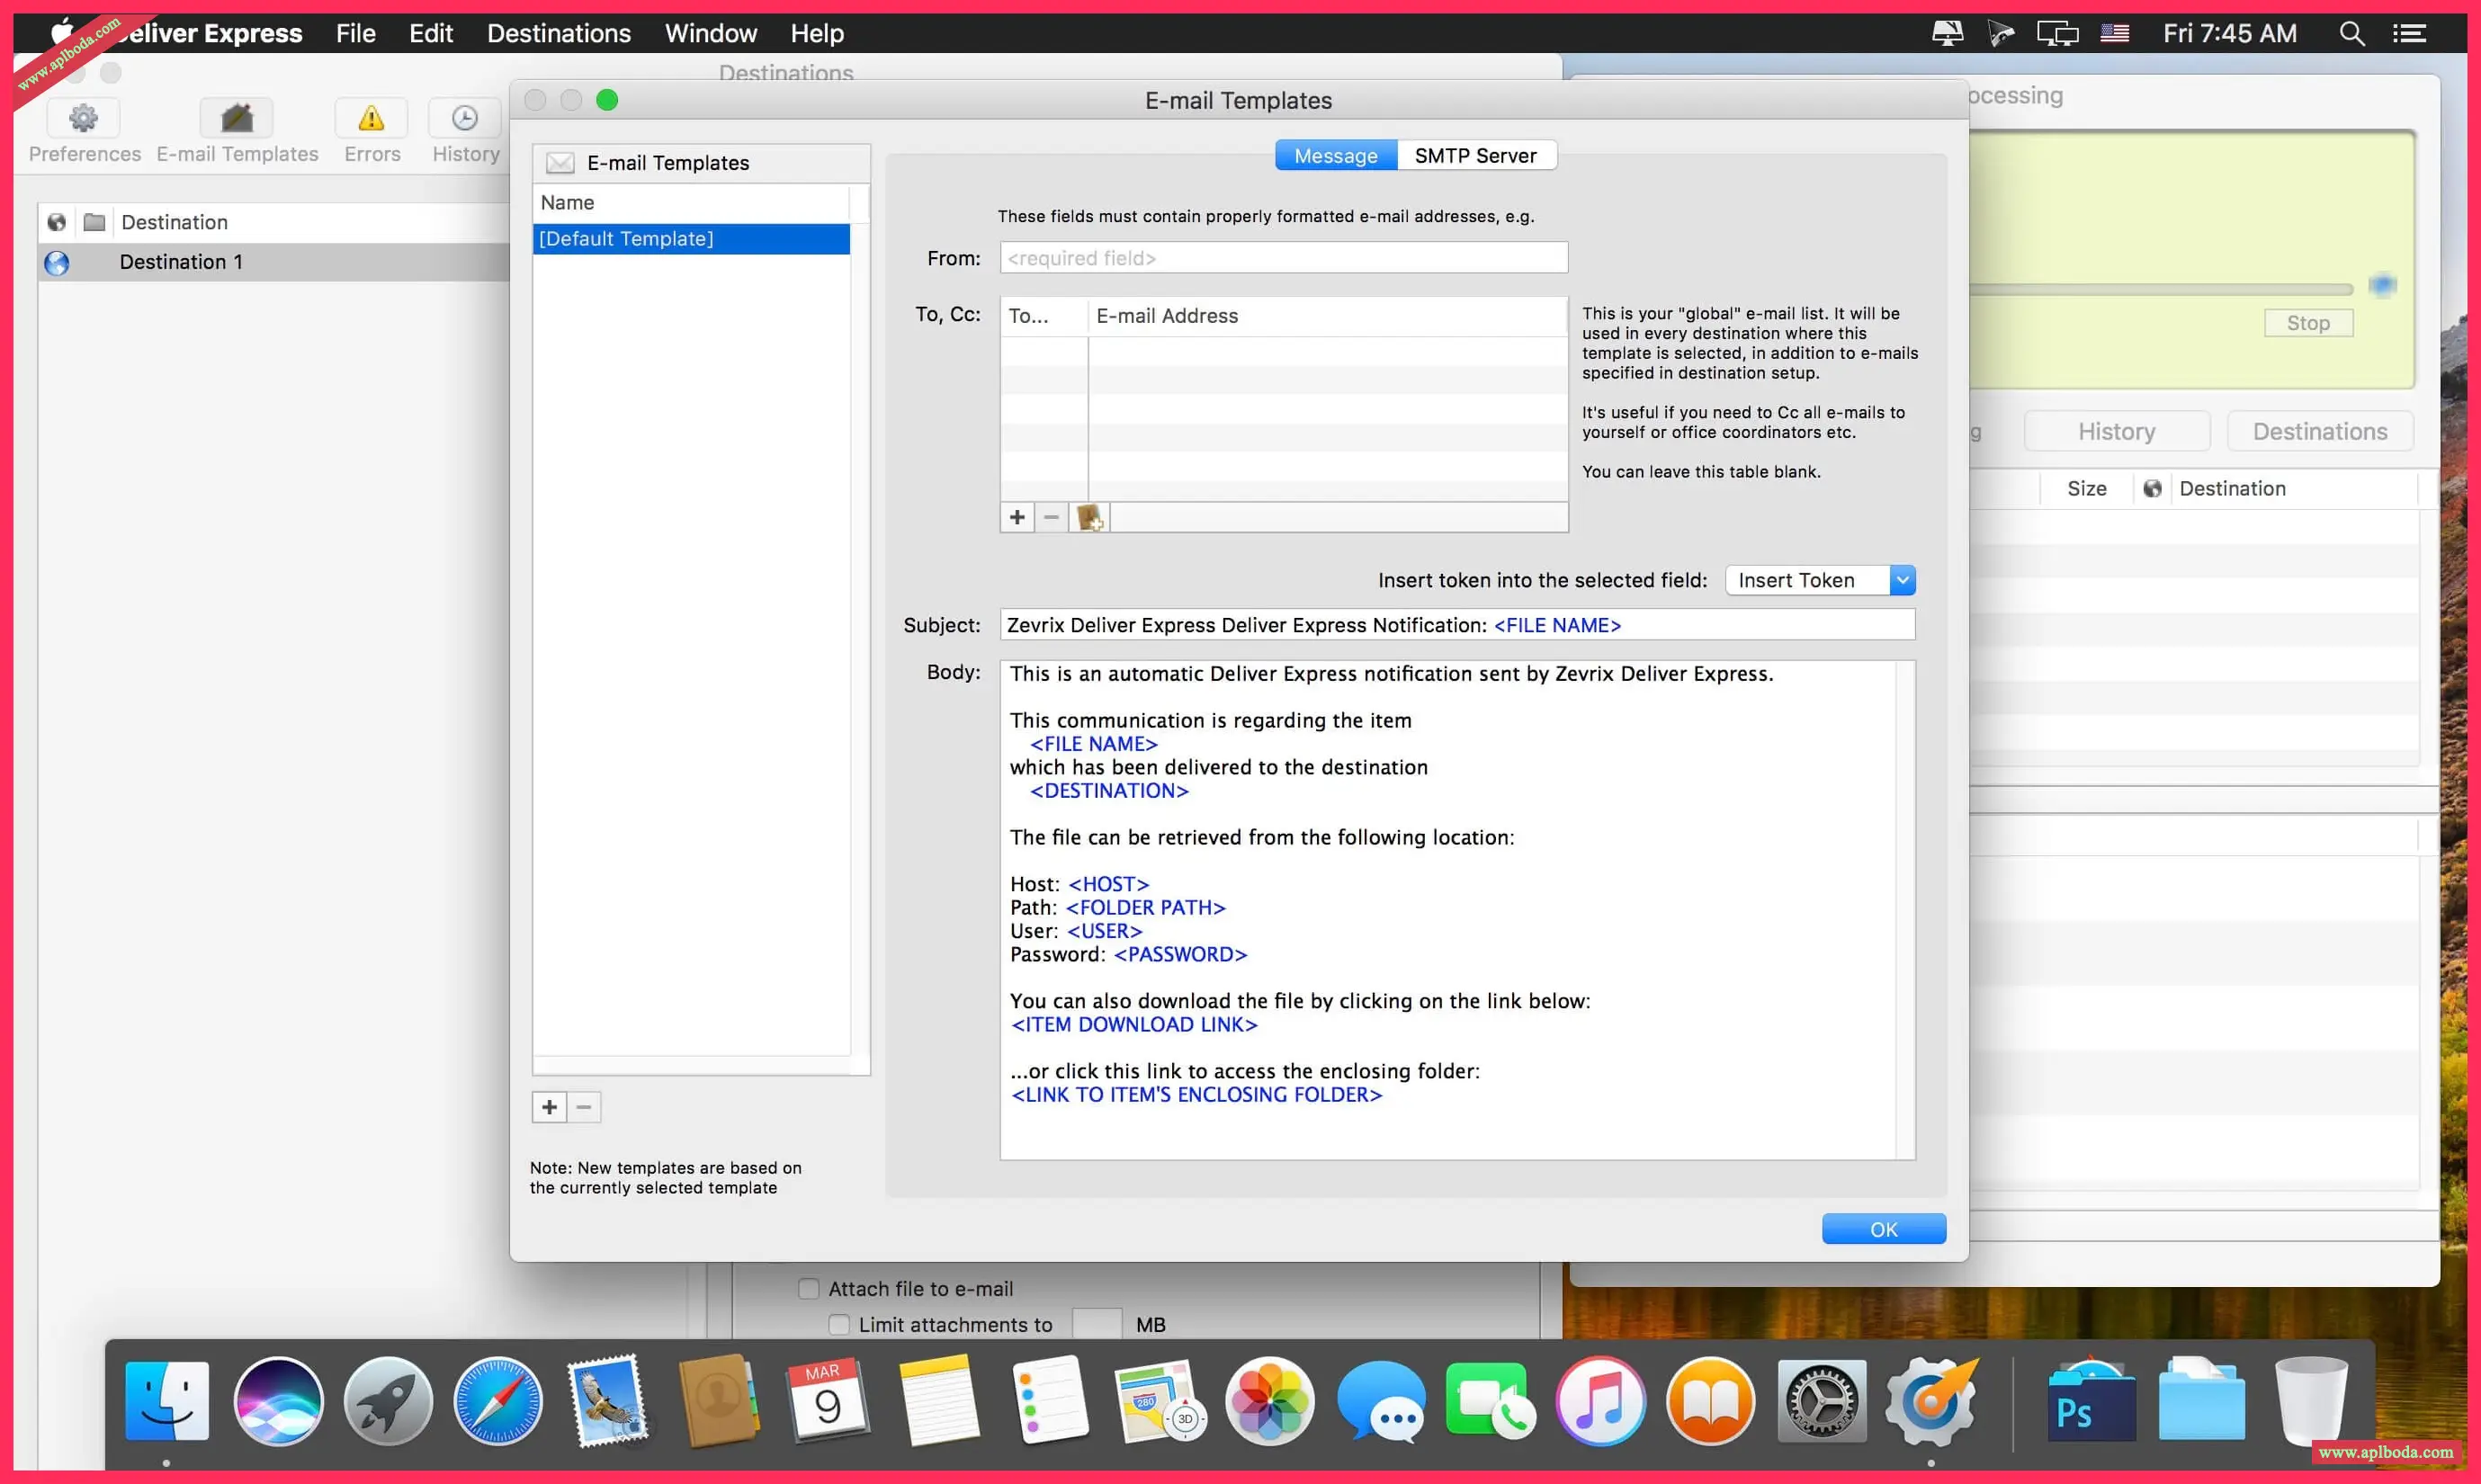Click the E-mail Templates toolbar icon
This screenshot has width=2481, height=1484.
[x=237, y=119]
